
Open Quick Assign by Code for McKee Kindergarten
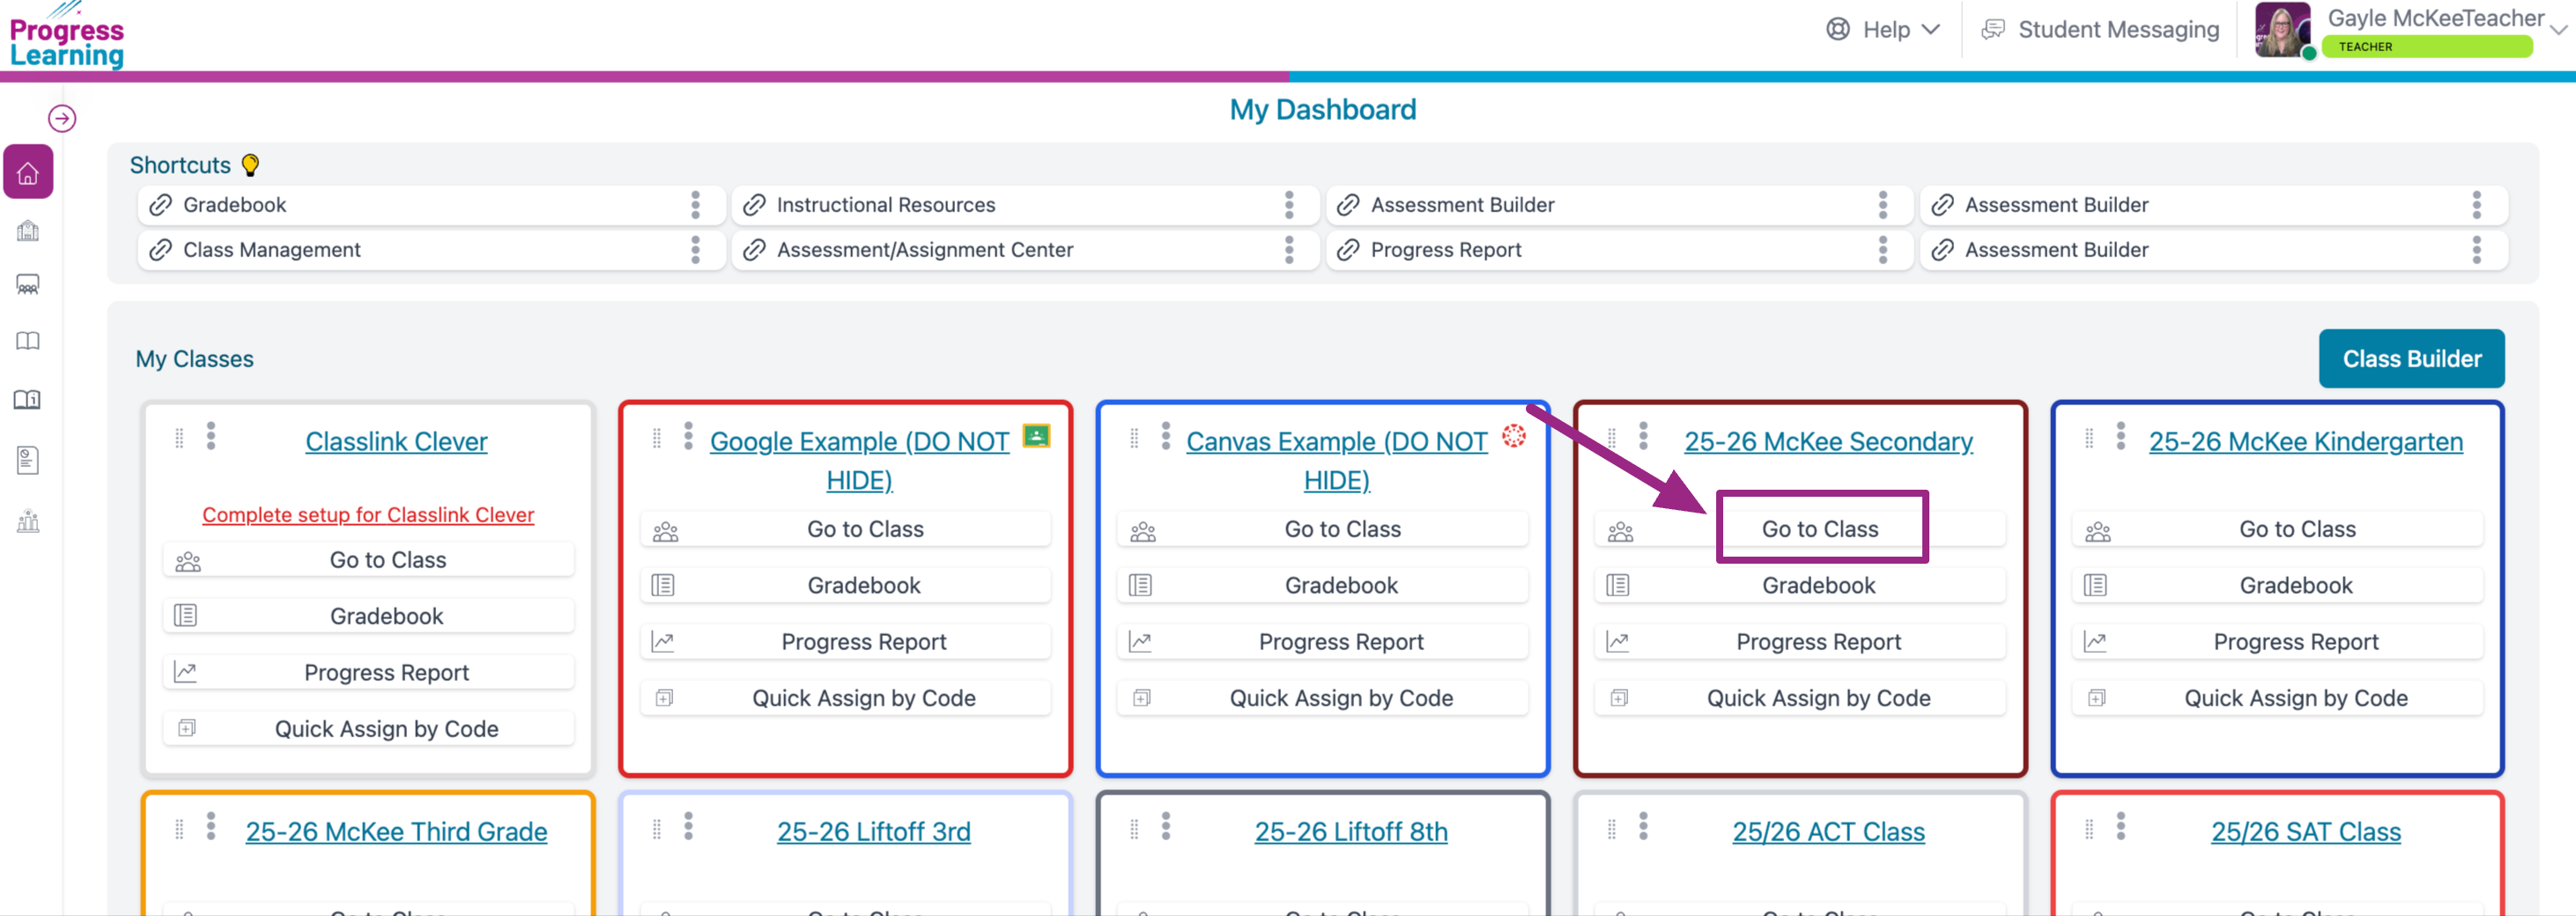2295,698
